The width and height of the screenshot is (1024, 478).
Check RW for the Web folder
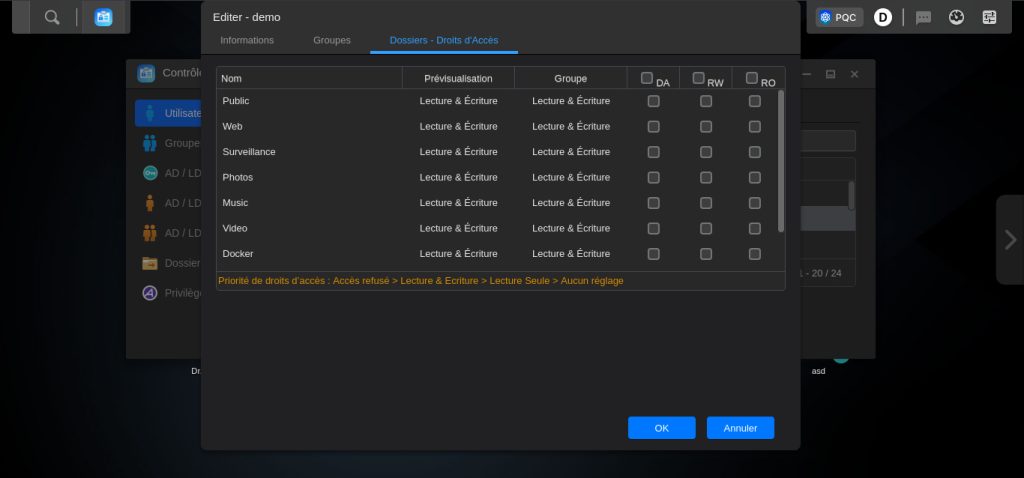(x=706, y=127)
